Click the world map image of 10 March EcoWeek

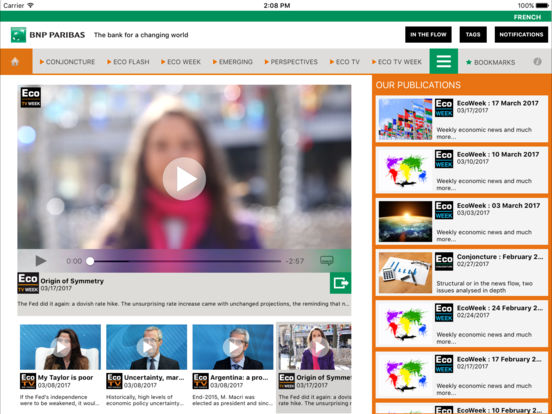pyautogui.click(x=405, y=170)
